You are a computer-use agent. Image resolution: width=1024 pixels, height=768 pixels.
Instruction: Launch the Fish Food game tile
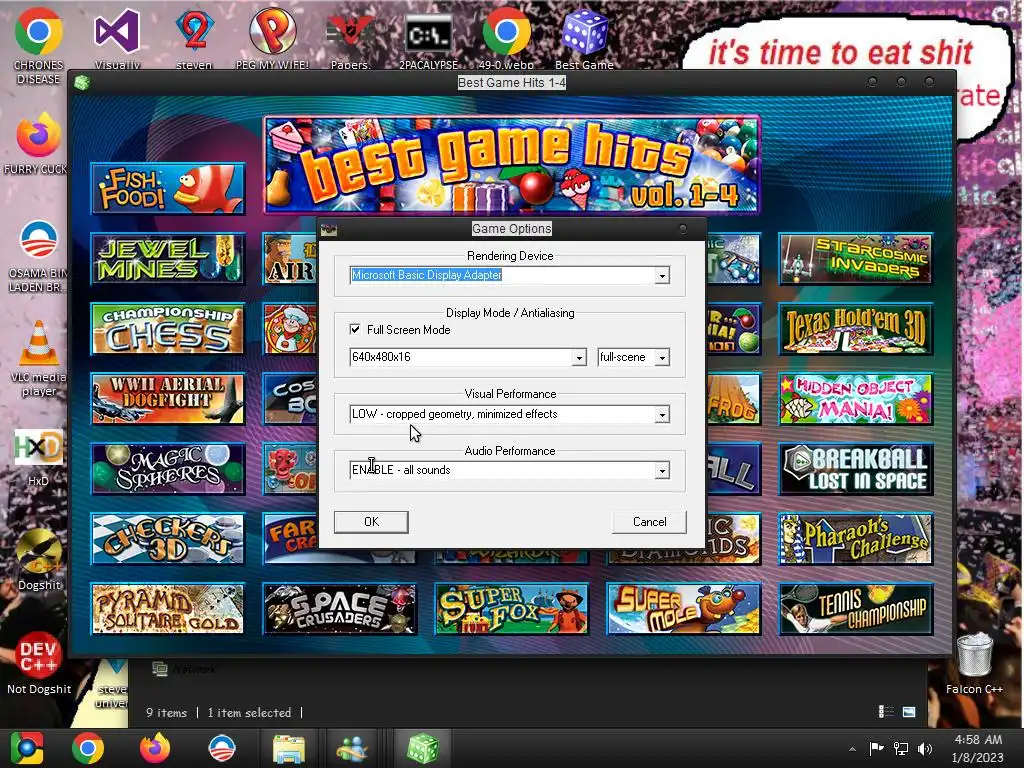point(168,189)
